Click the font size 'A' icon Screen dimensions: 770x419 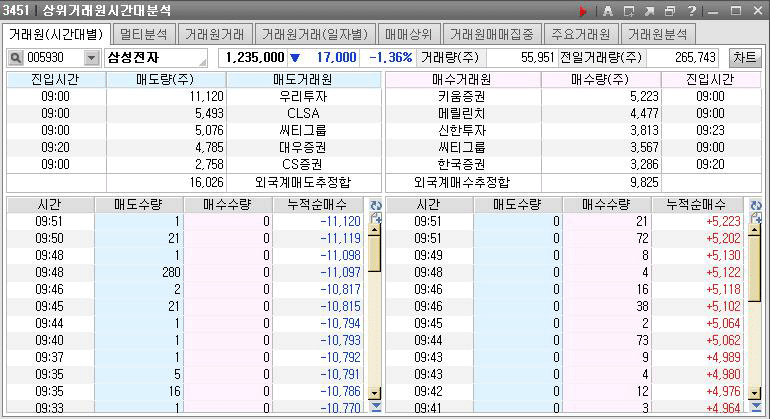click(607, 11)
